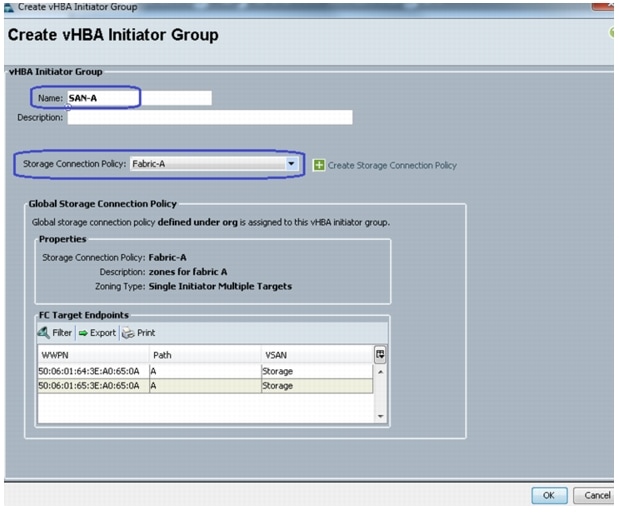Click Storage VSAN cell of 50:06:01:65 row
Viewport: 619px width, 526px height.
tap(317, 386)
